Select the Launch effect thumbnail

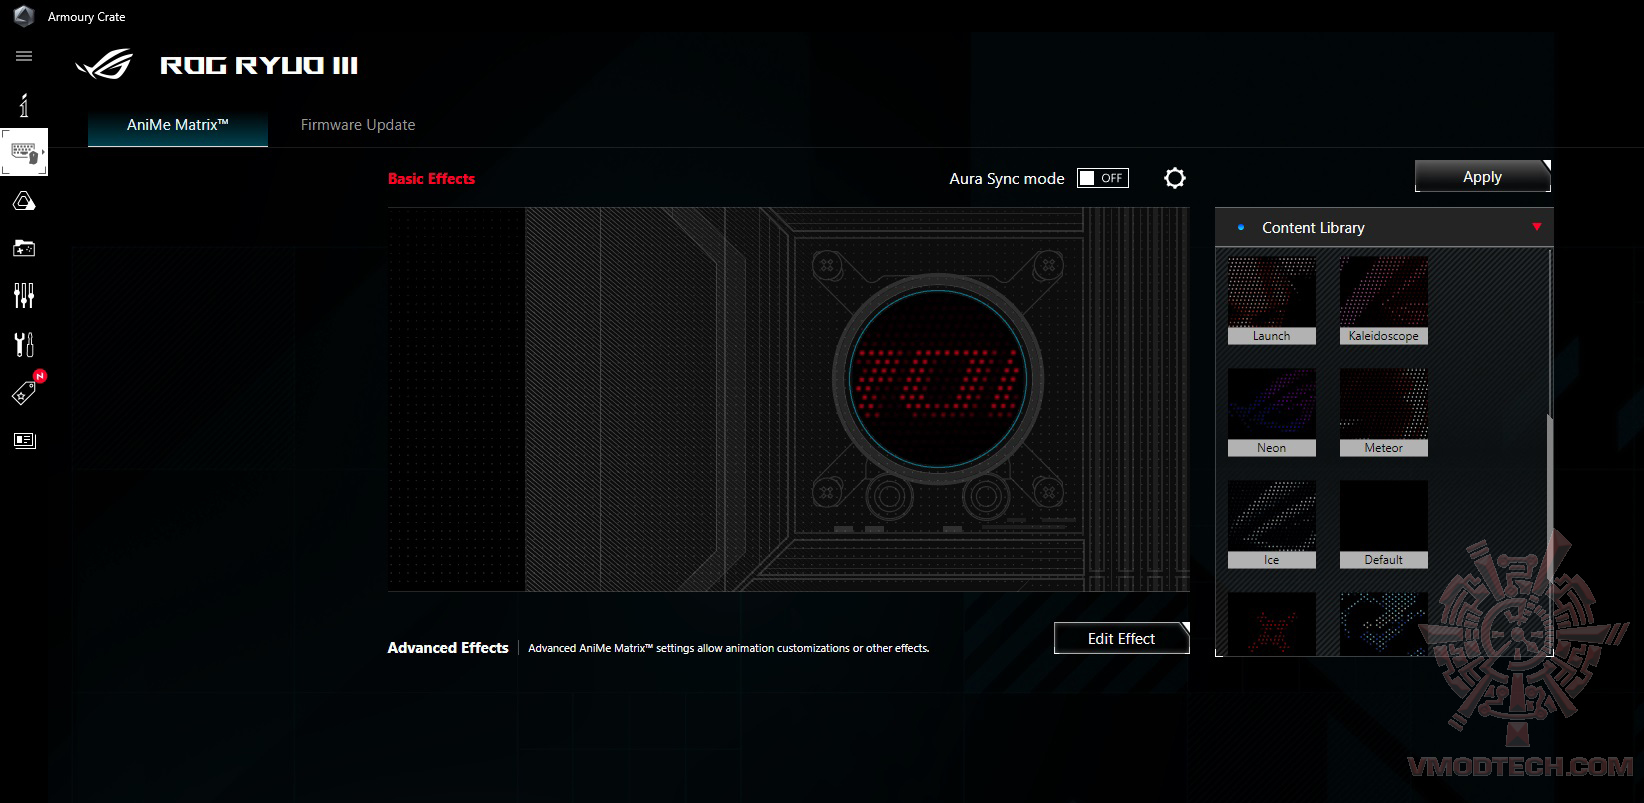1272,300
